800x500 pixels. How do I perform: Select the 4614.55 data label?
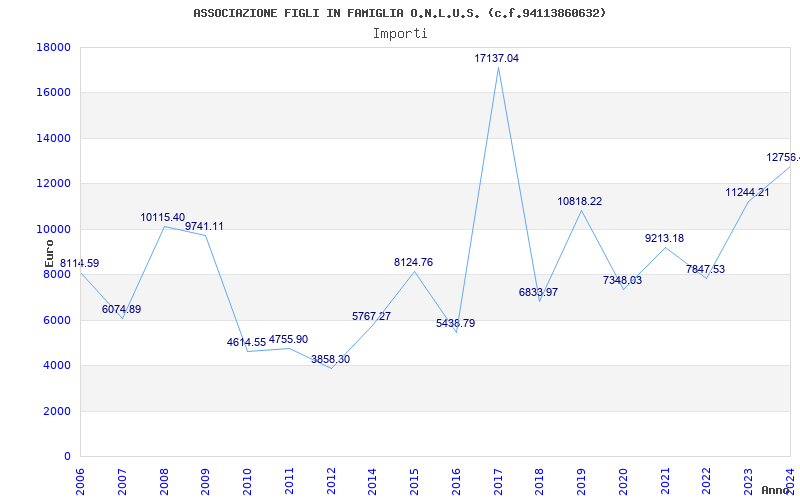click(x=246, y=342)
